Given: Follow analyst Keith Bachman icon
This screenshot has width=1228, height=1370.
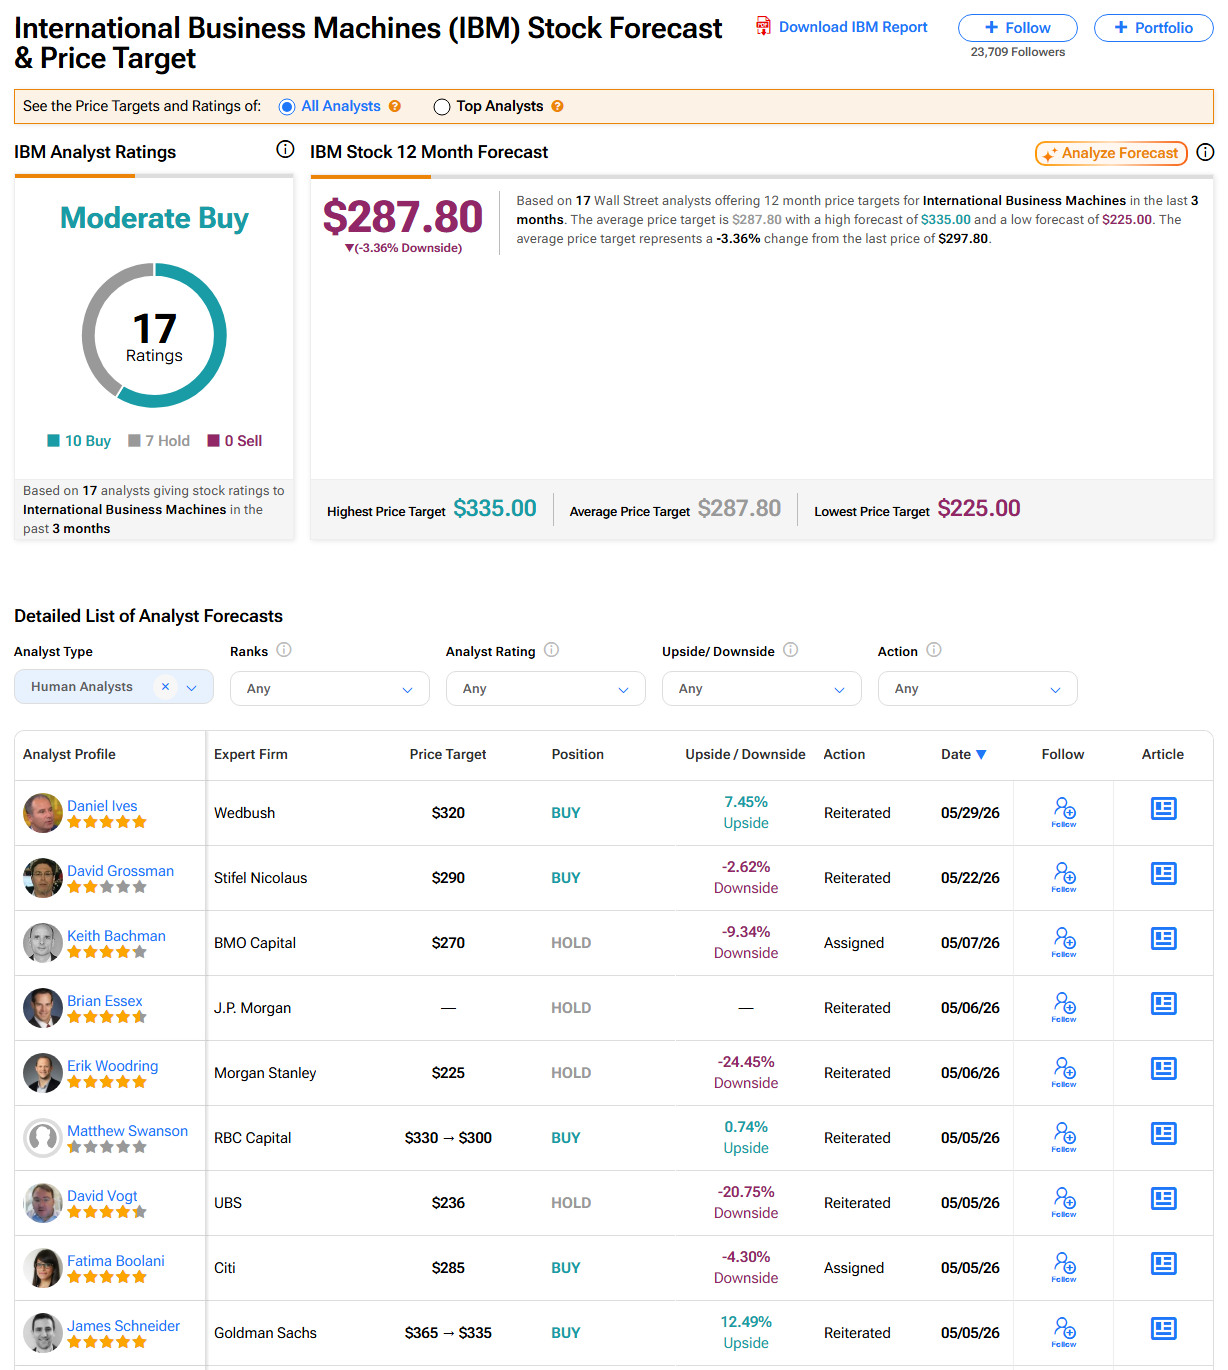Looking at the screenshot, I should [x=1064, y=942].
